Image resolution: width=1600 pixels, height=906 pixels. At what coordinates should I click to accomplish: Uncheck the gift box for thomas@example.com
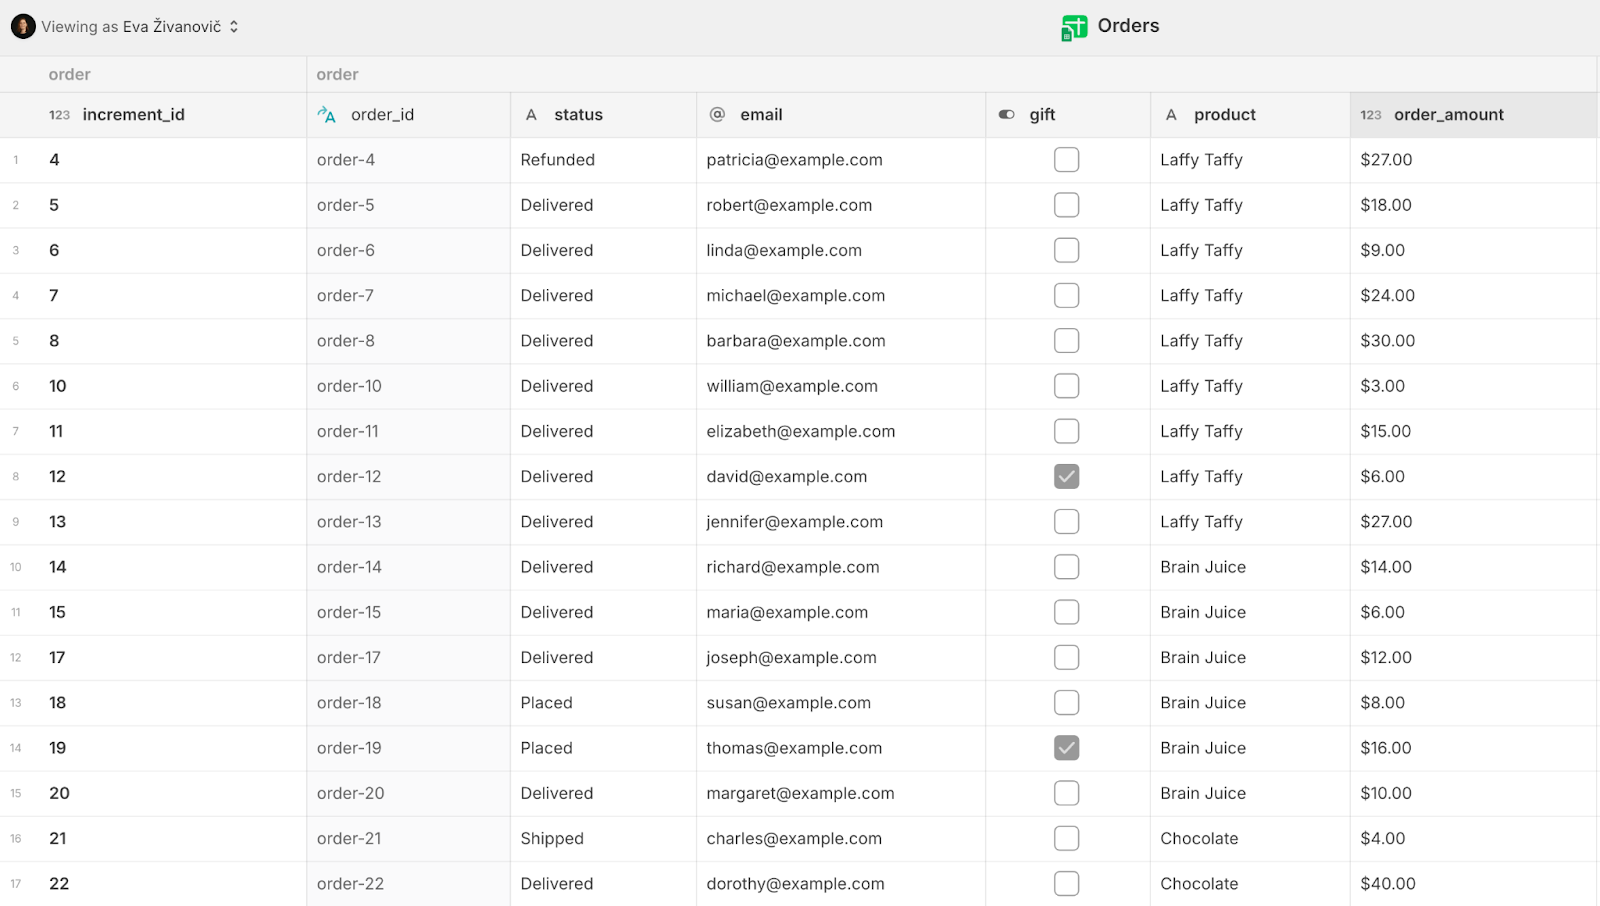pos(1067,748)
